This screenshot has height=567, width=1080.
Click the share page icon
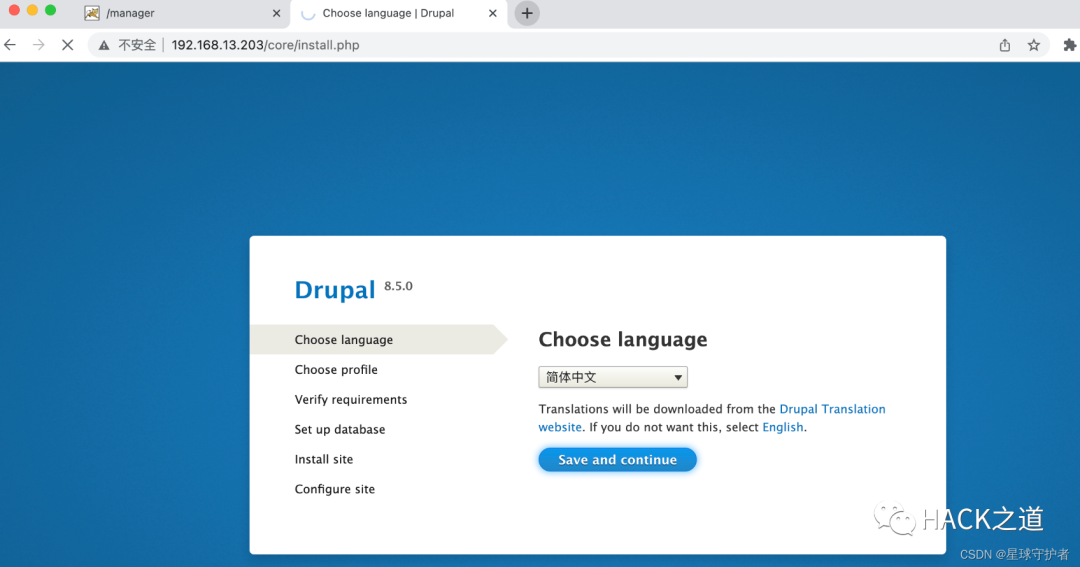tap(1005, 45)
